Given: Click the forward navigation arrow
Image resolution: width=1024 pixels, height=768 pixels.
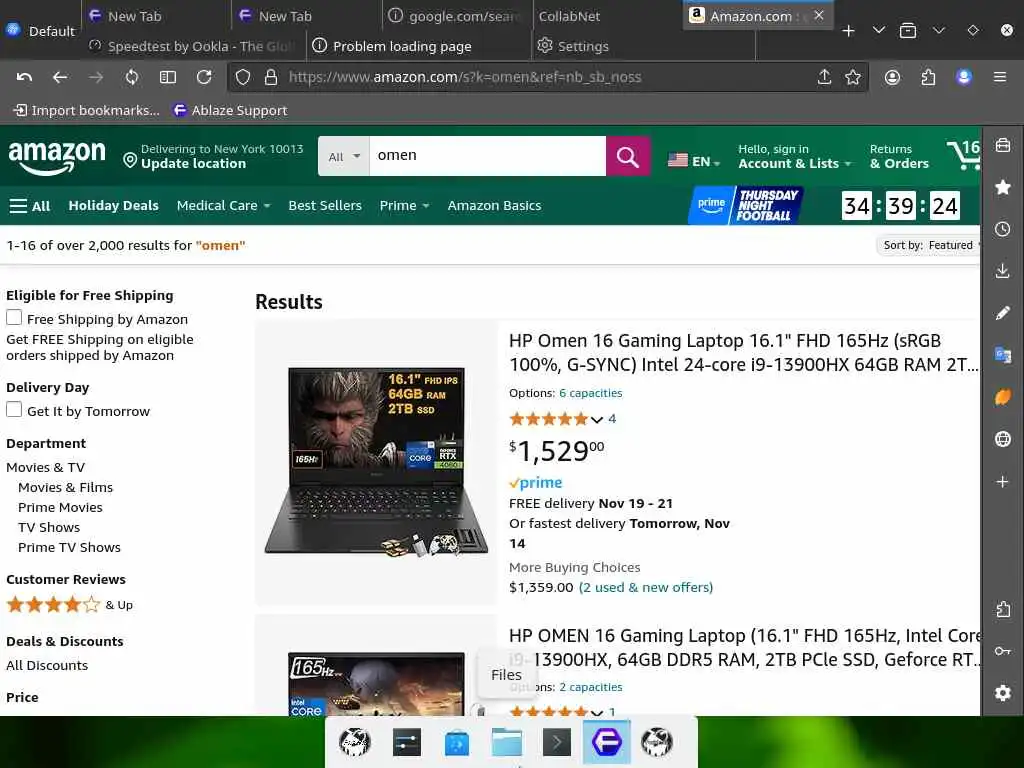Looking at the screenshot, I should click(96, 77).
